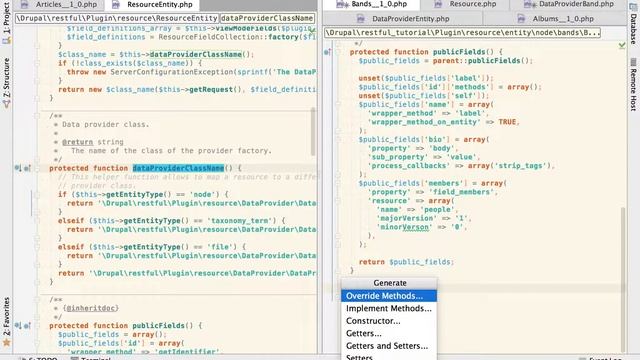Click ServerConfigurationException in left editor
The width and height of the screenshot is (640, 360).
click(173, 72)
